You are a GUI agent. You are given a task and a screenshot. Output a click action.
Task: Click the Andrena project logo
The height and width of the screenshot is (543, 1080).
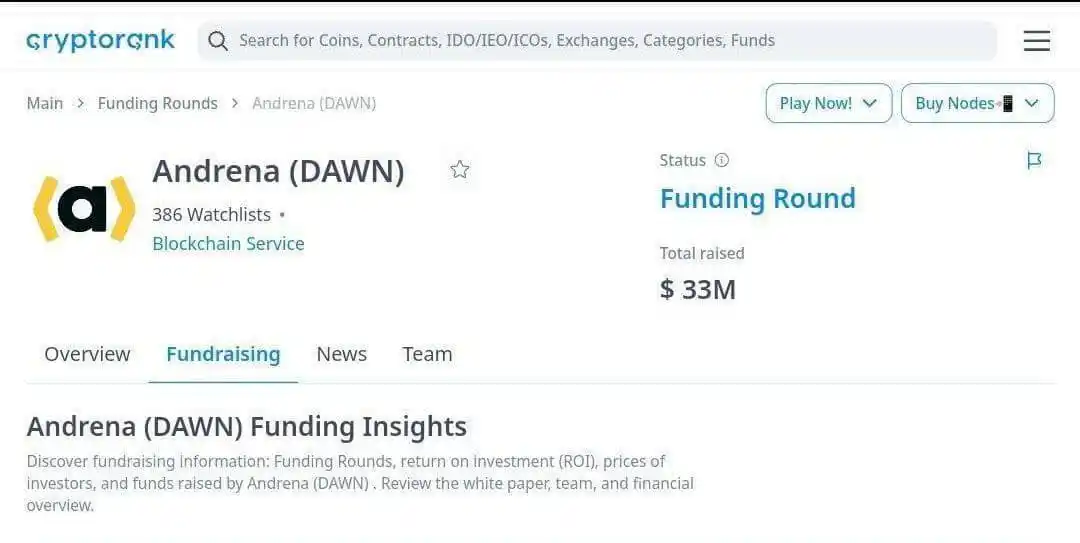[x=84, y=208]
